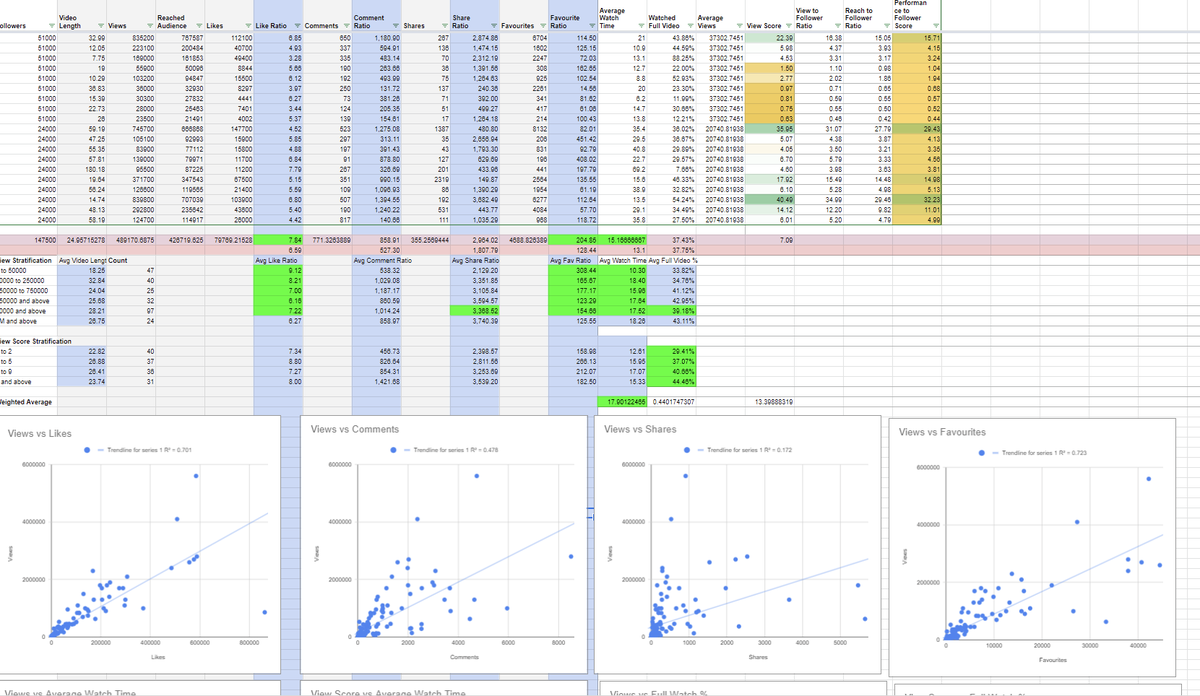Select the performance score cell 32.23
This screenshot has height=696, width=1200.
pos(918,200)
